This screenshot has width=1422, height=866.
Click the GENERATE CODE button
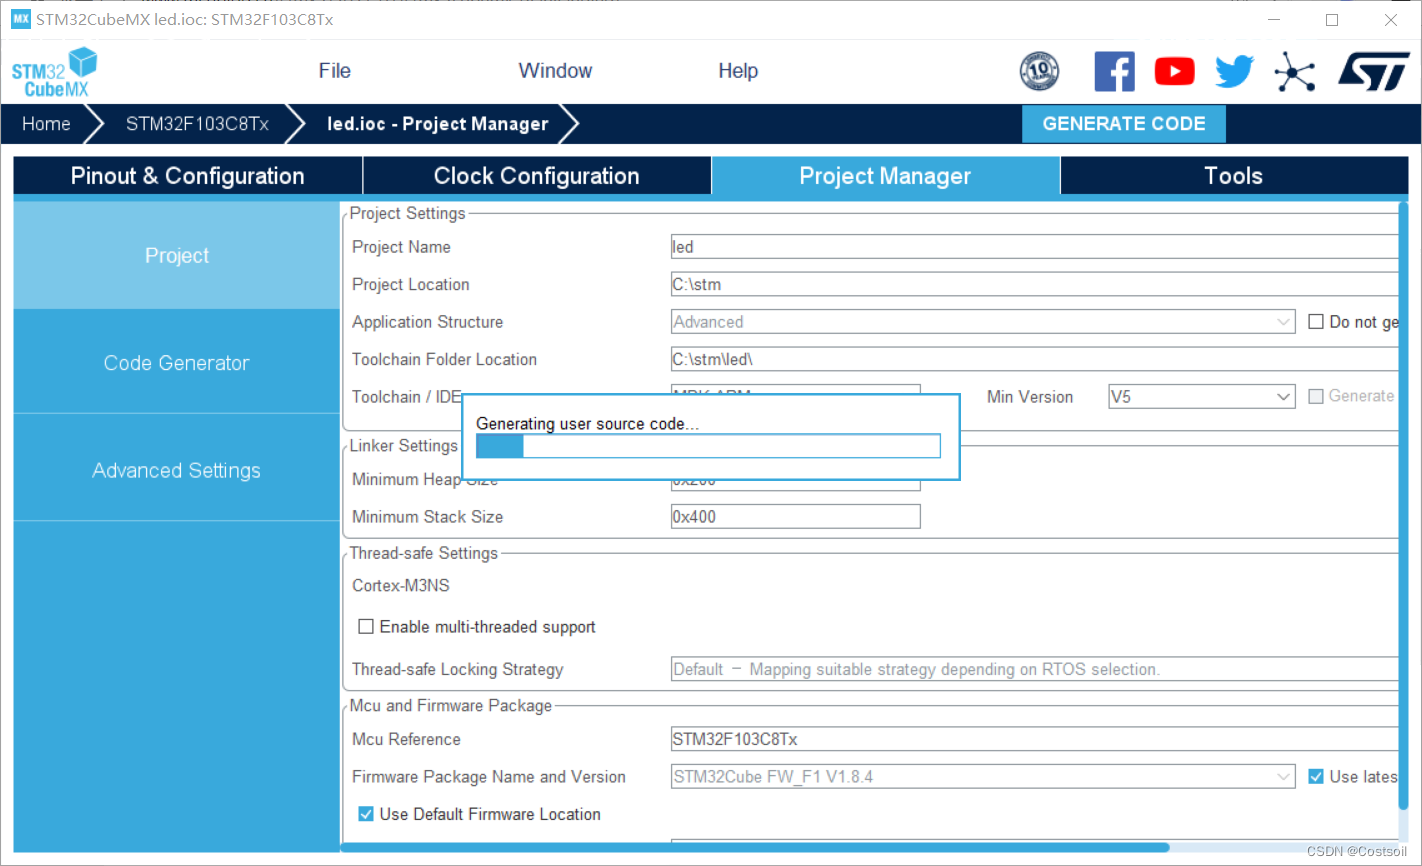tap(1124, 124)
